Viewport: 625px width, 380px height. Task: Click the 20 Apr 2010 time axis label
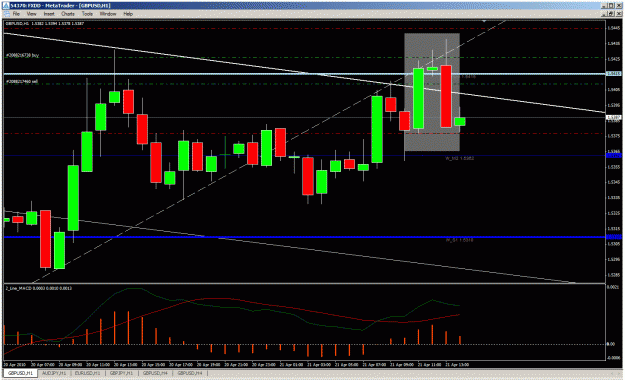click(14, 364)
